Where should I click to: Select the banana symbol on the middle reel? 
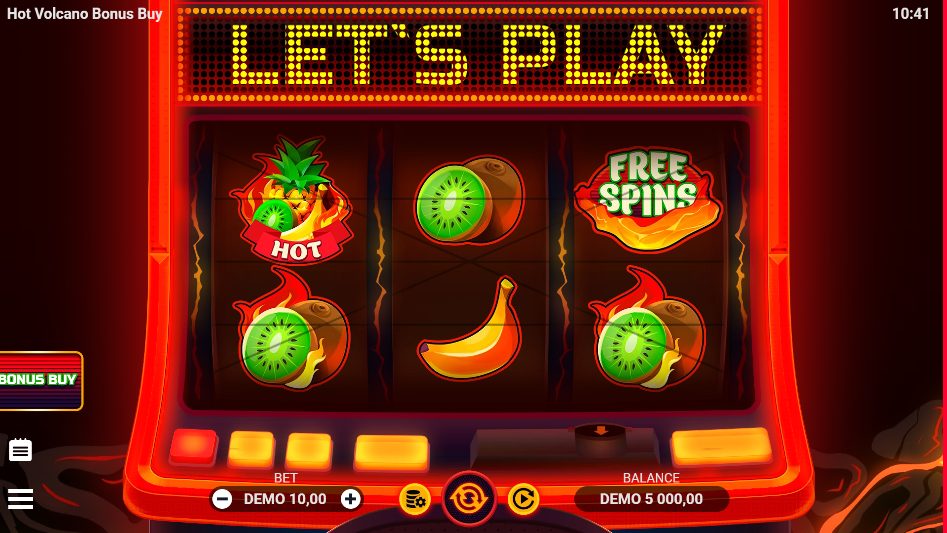(470, 329)
